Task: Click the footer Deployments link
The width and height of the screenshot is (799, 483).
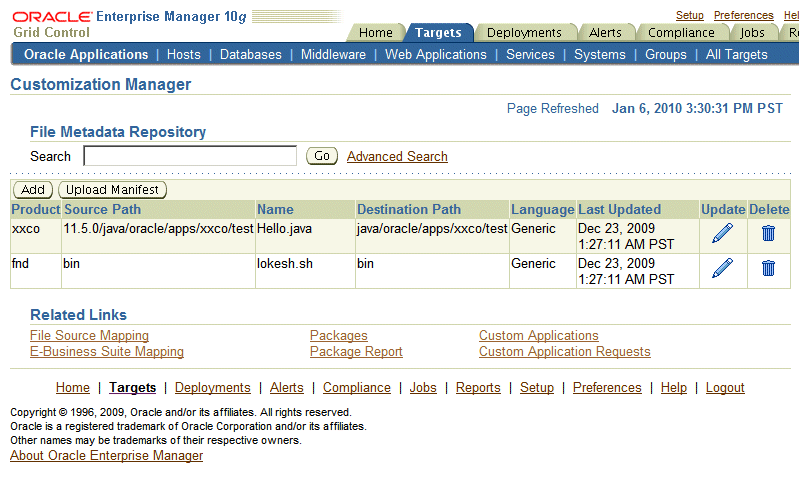Action: (x=212, y=388)
